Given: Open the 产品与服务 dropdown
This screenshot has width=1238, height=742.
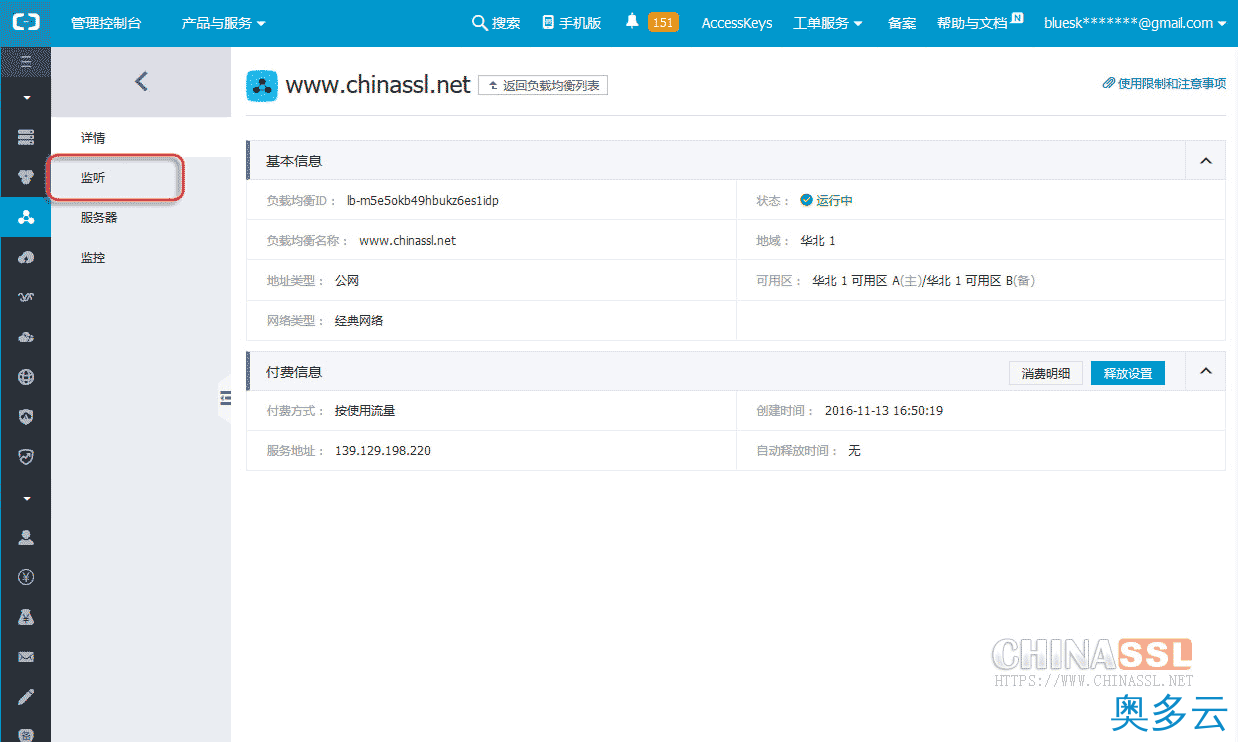Looking at the screenshot, I should pos(224,23).
